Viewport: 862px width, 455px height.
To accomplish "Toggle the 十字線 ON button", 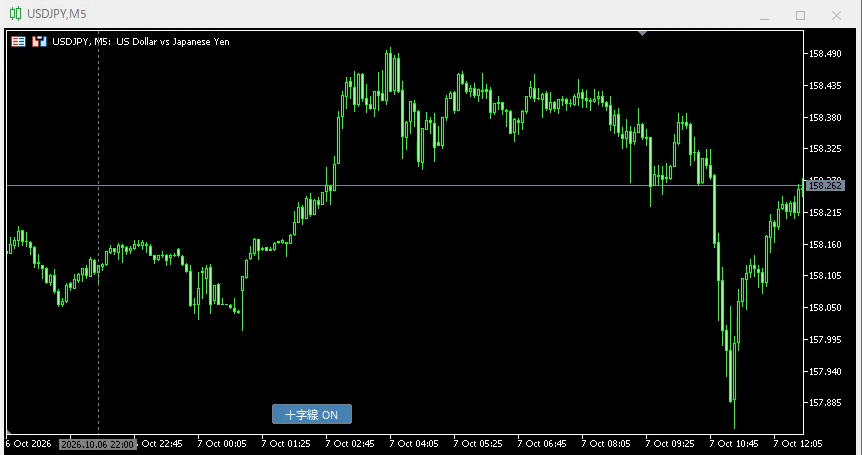I will 312,414.
